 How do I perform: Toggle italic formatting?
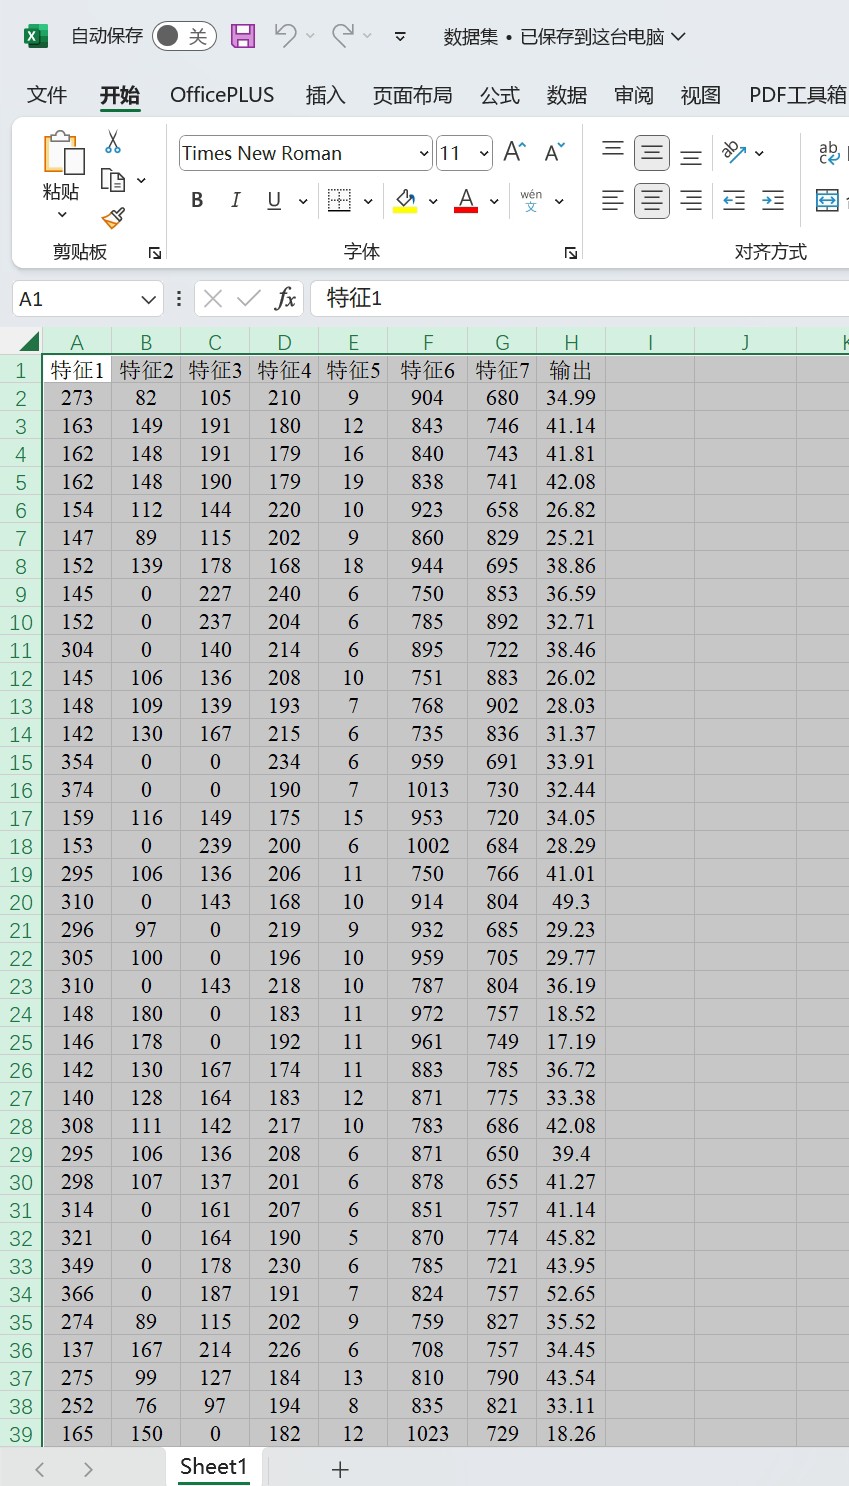pos(235,200)
